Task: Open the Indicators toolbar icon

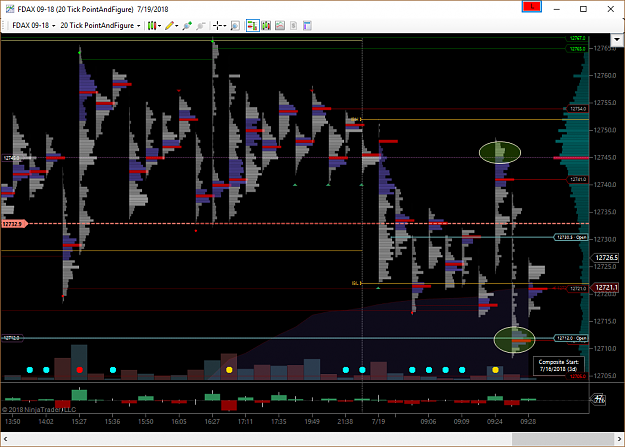Action: [x=266, y=26]
